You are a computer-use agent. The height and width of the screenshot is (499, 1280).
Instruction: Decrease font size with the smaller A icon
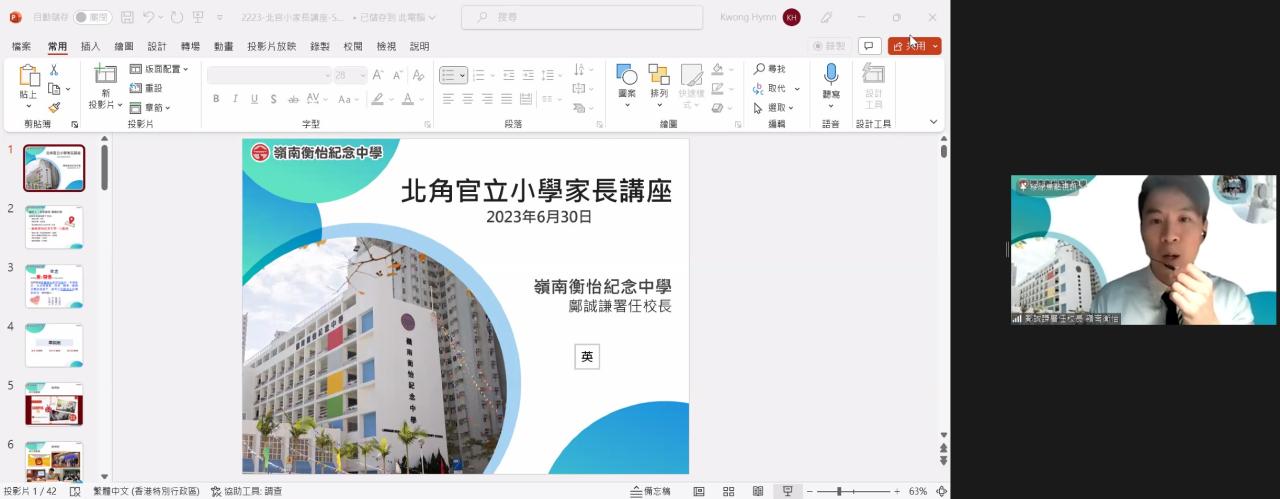click(x=397, y=75)
